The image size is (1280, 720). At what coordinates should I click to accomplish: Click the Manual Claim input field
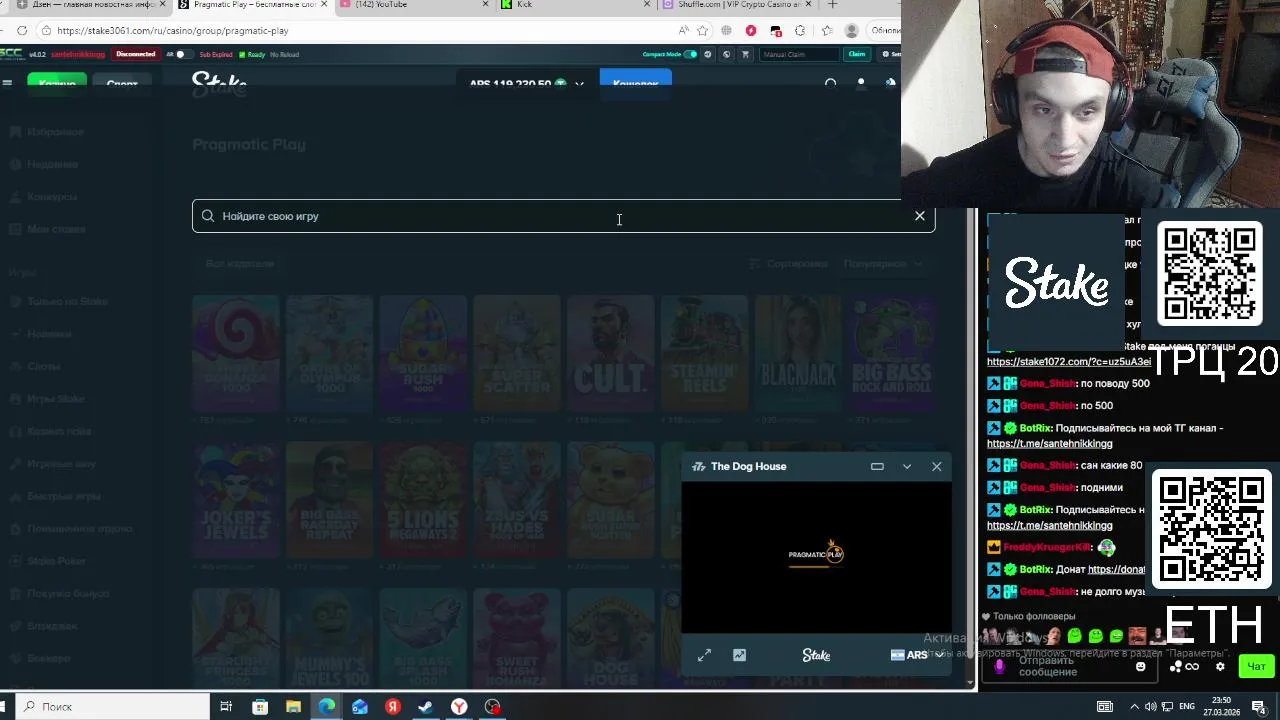coord(799,54)
